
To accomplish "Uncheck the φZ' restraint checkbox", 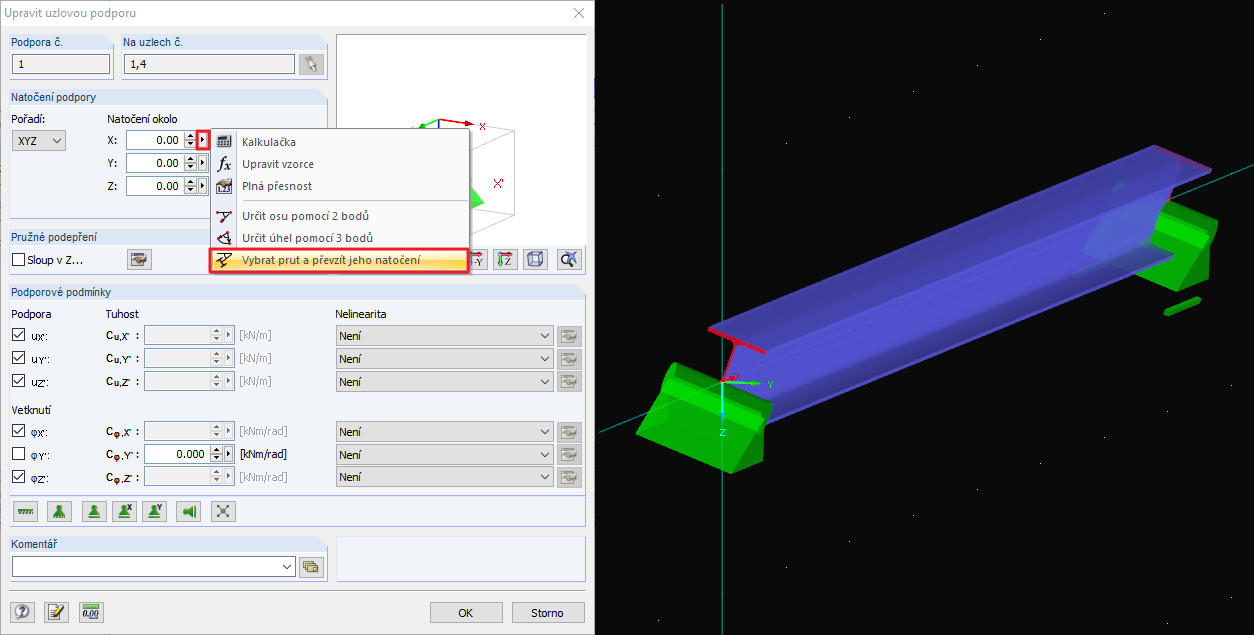I will click(x=19, y=477).
